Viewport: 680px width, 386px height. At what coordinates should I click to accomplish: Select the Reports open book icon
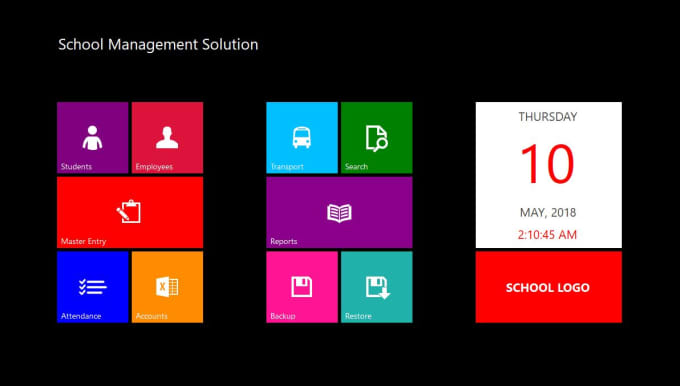[x=339, y=213]
